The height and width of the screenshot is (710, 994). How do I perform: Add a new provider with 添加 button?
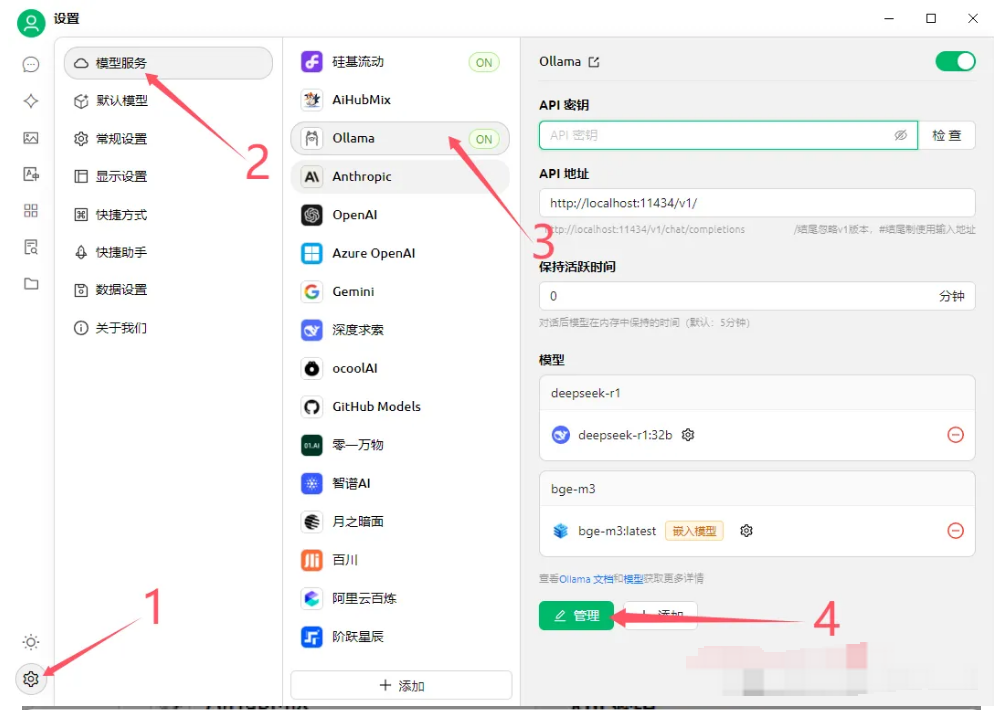coord(401,685)
